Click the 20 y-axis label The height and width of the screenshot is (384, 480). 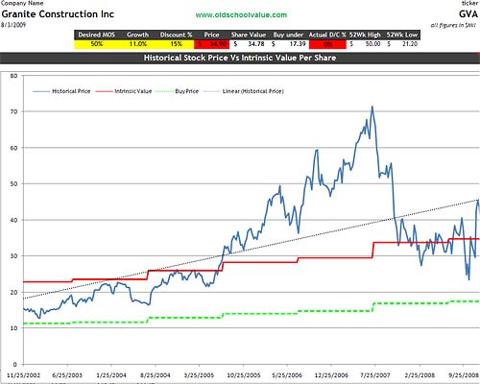pos(13,292)
